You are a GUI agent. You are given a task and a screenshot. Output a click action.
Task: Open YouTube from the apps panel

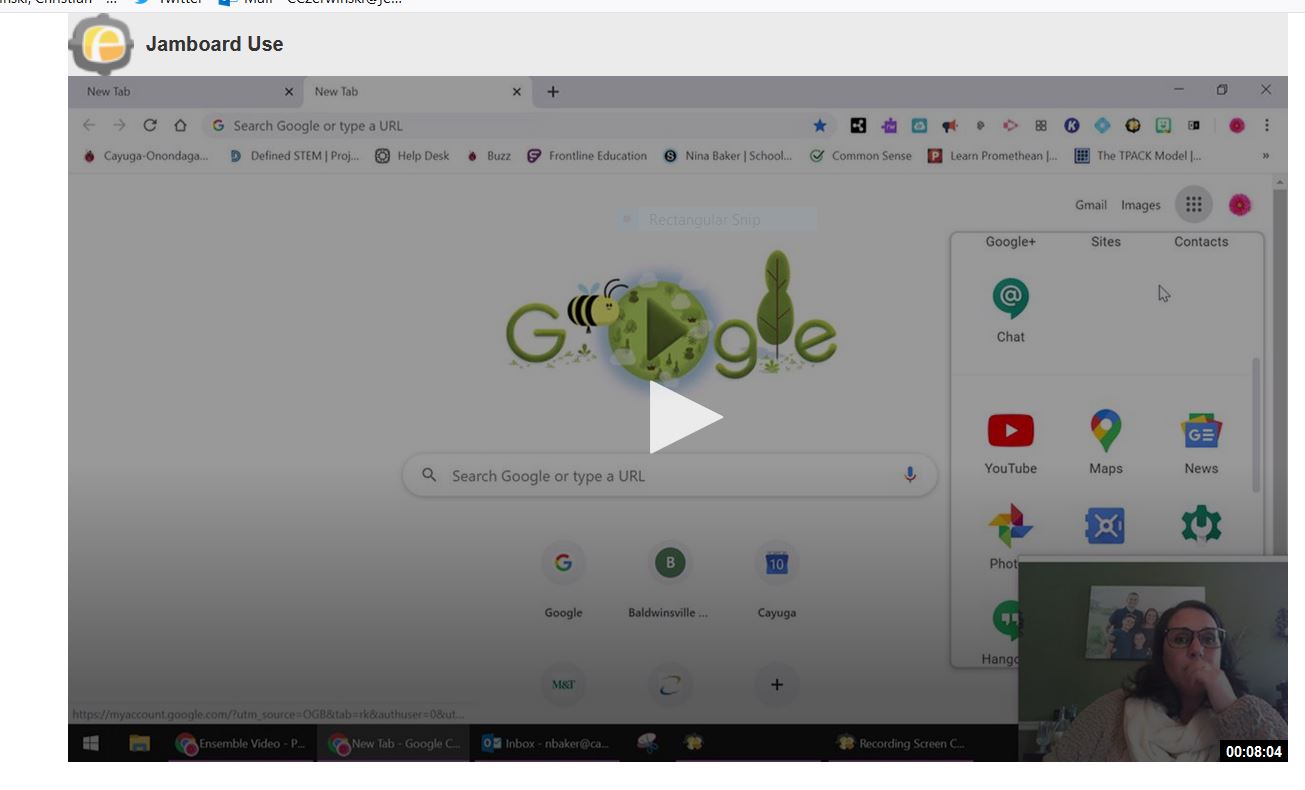pos(1010,442)
